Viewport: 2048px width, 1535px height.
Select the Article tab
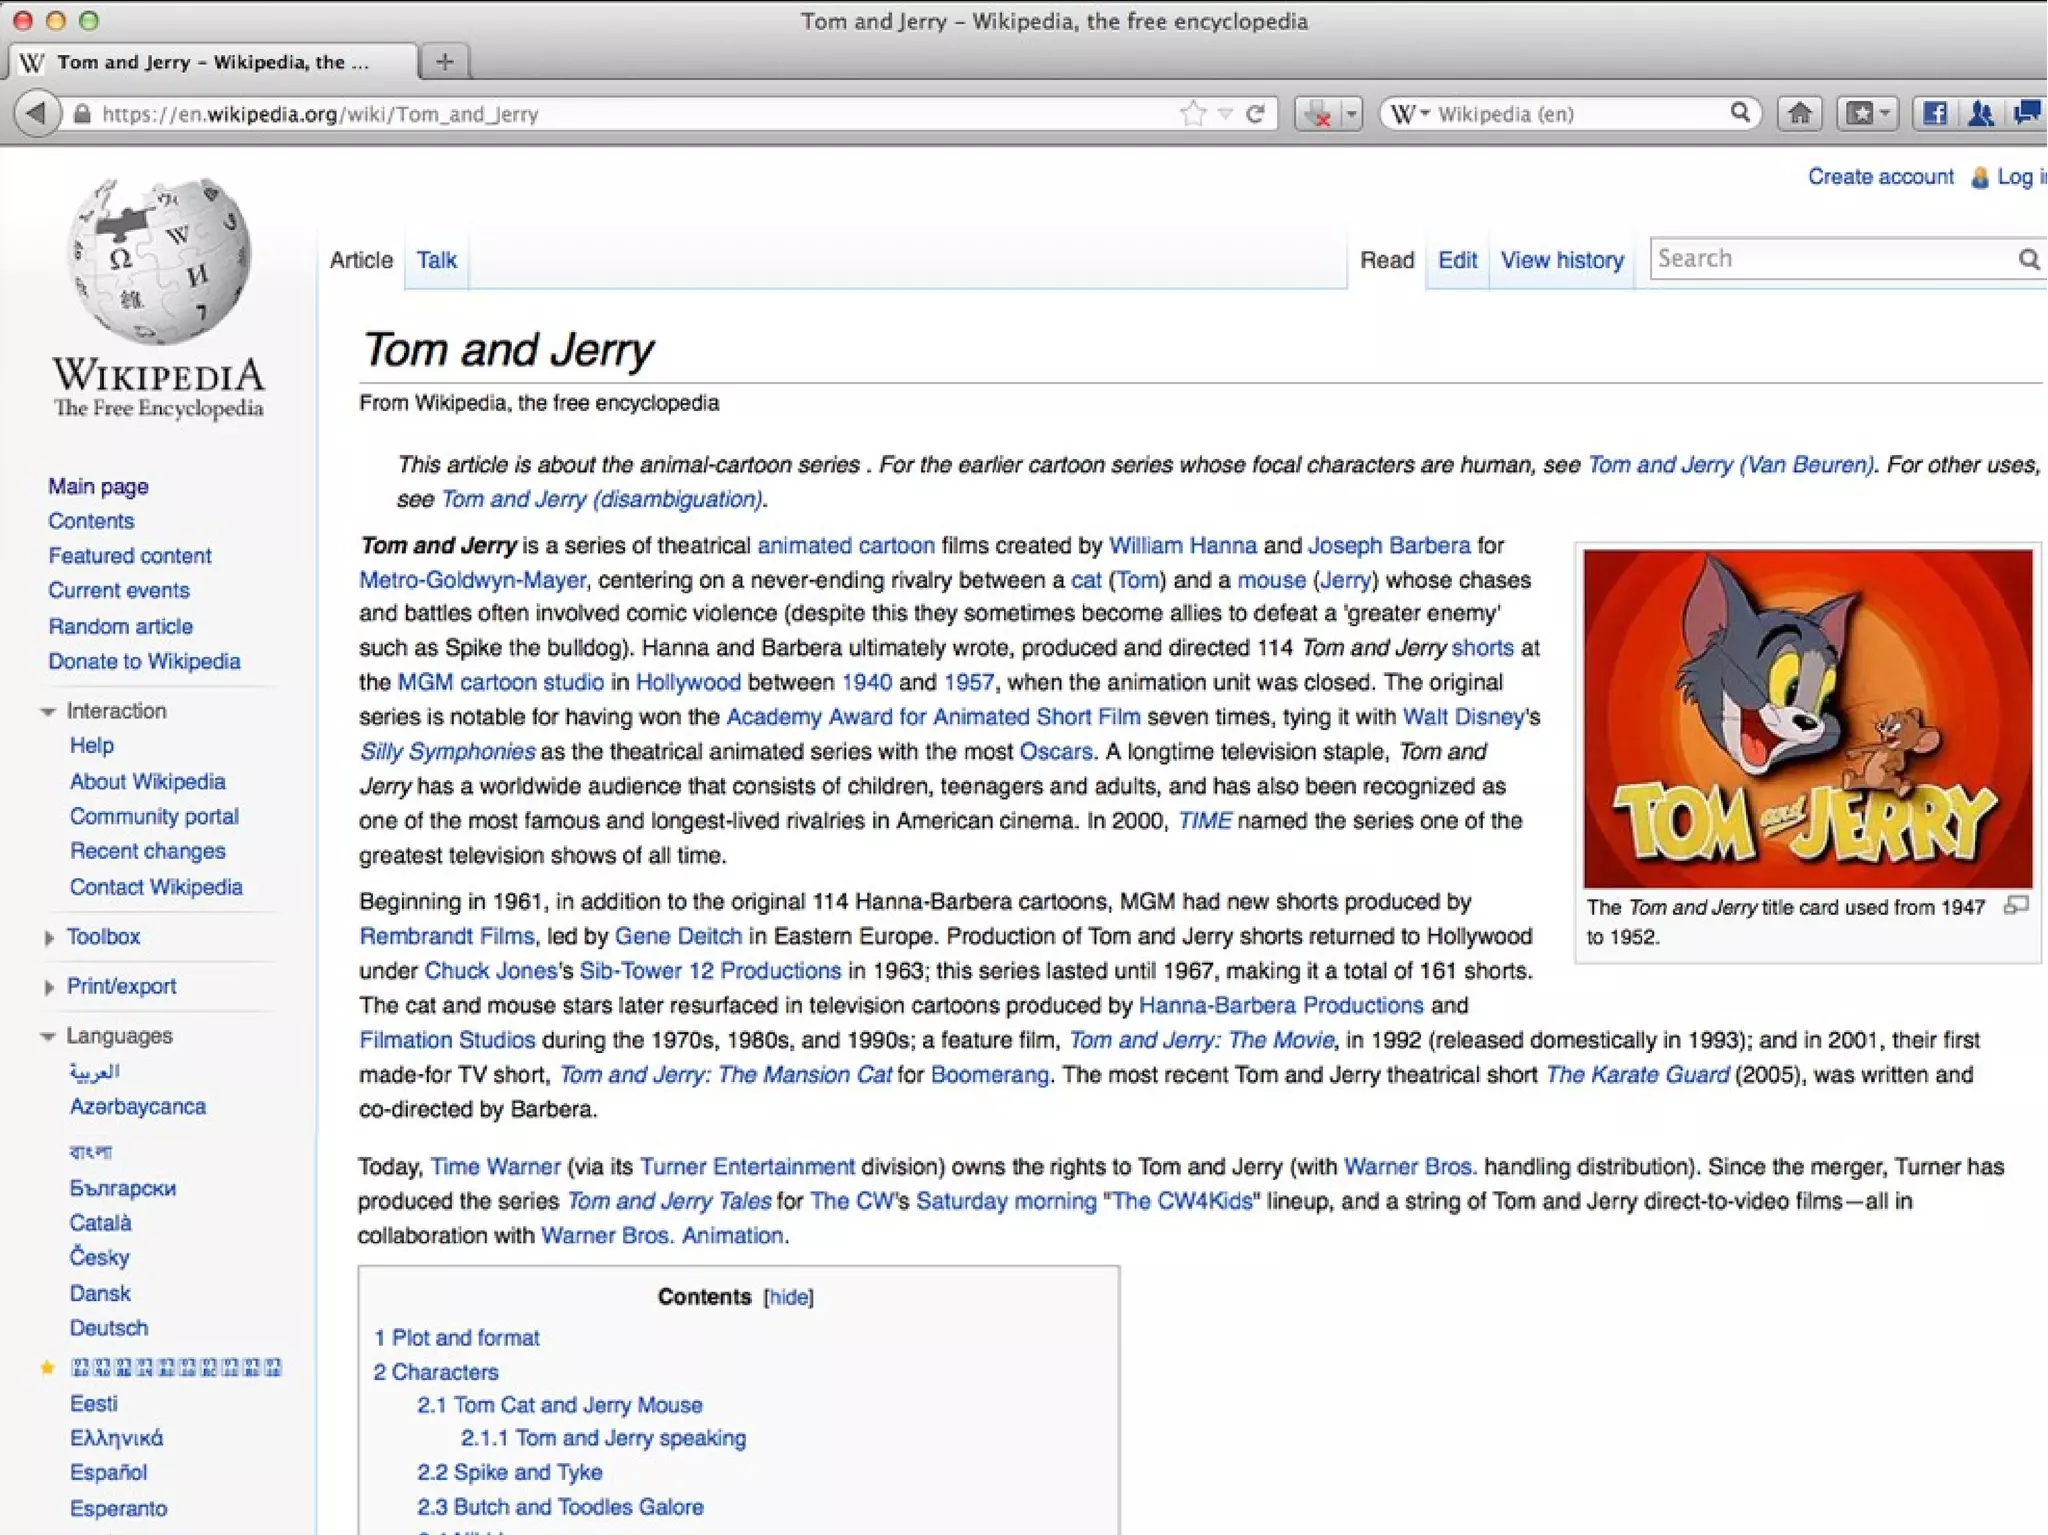361,260
